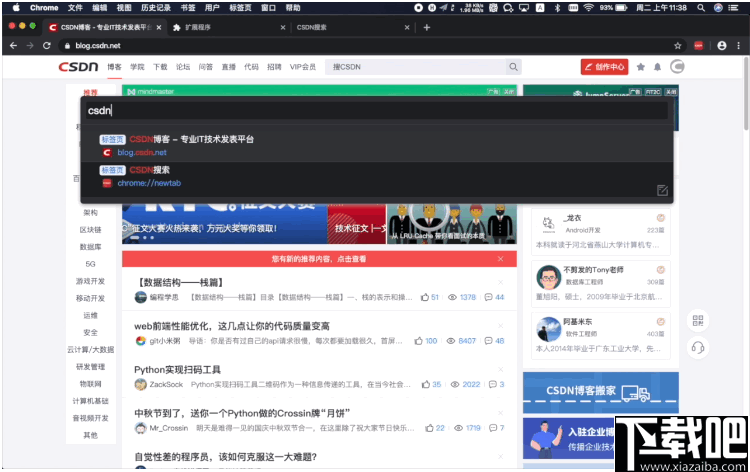This screenshot has height=472, width=750.
Task: Open article web前端性能优化
Action: 232,326
